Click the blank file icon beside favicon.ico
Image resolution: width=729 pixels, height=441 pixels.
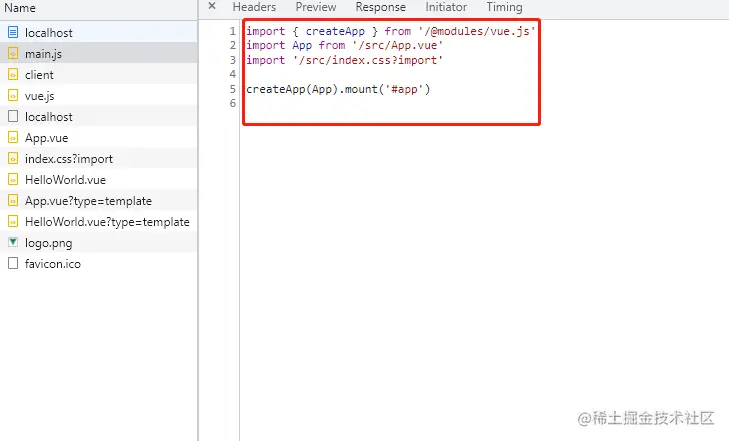[13, 263]
